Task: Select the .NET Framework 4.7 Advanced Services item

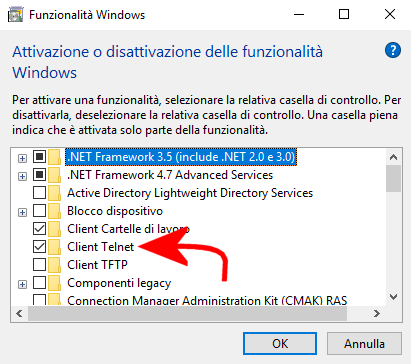Action: point(170,175)
